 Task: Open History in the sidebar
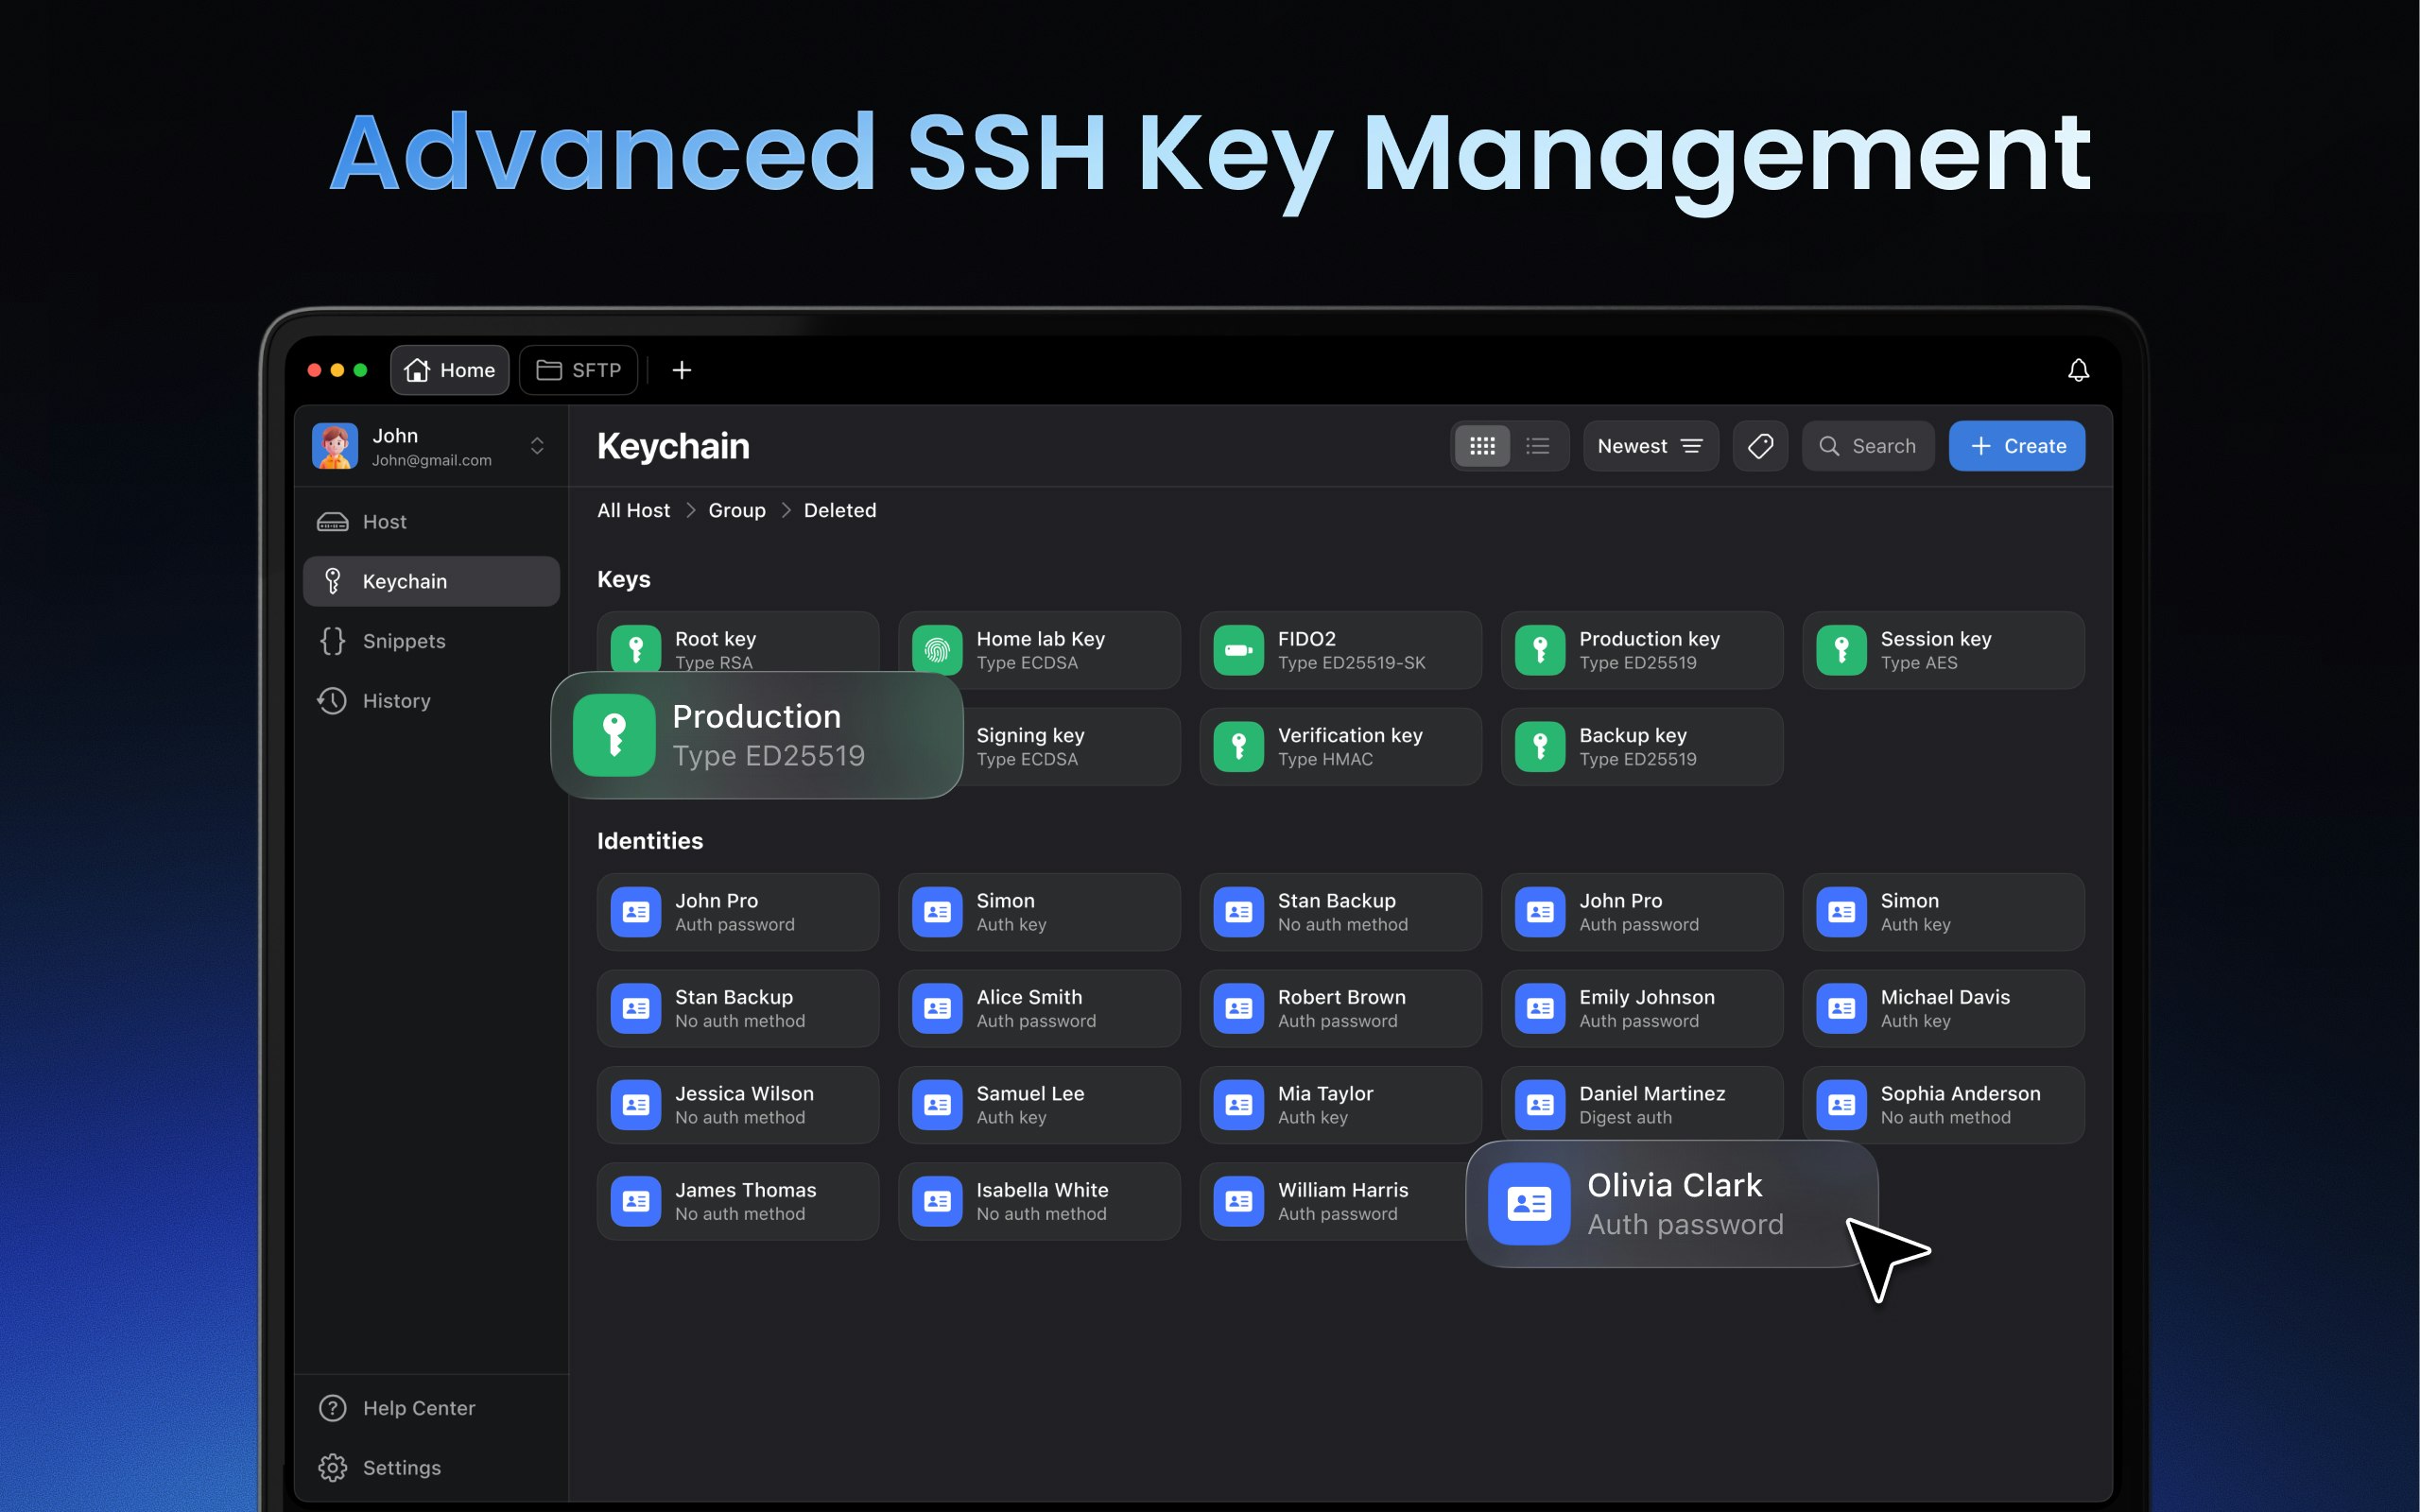pos(431,701)
